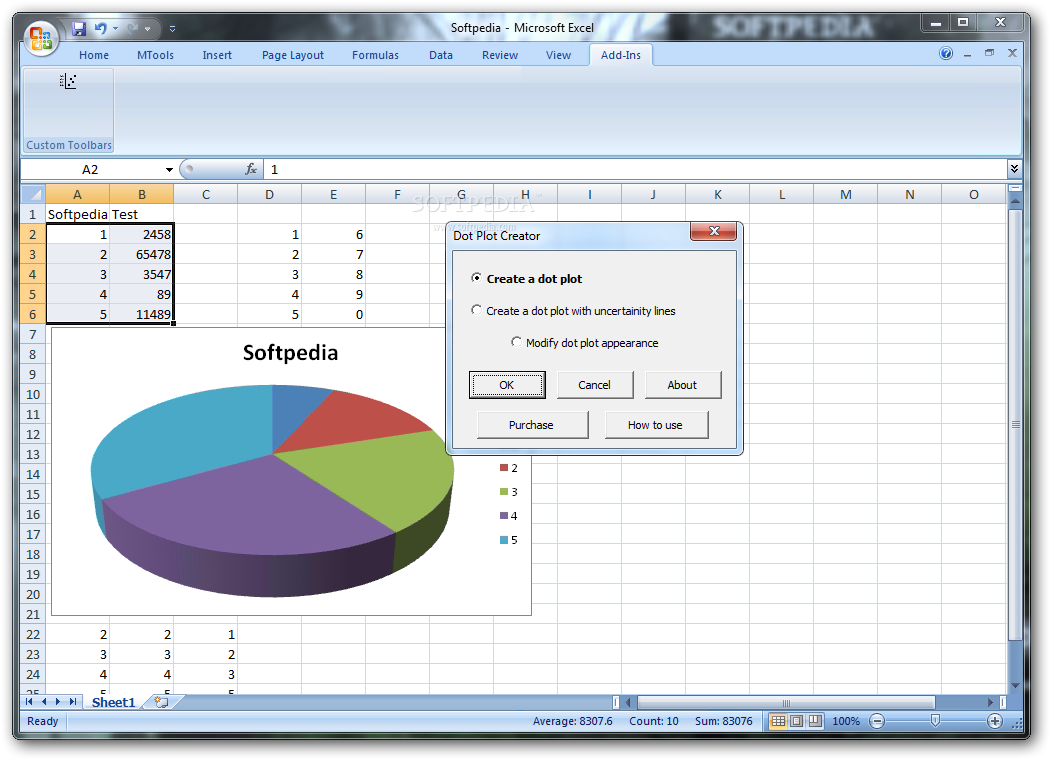1051x760 pixels.
Task: Click cell A1 with Softpedia text
Action: coord(77,214)
